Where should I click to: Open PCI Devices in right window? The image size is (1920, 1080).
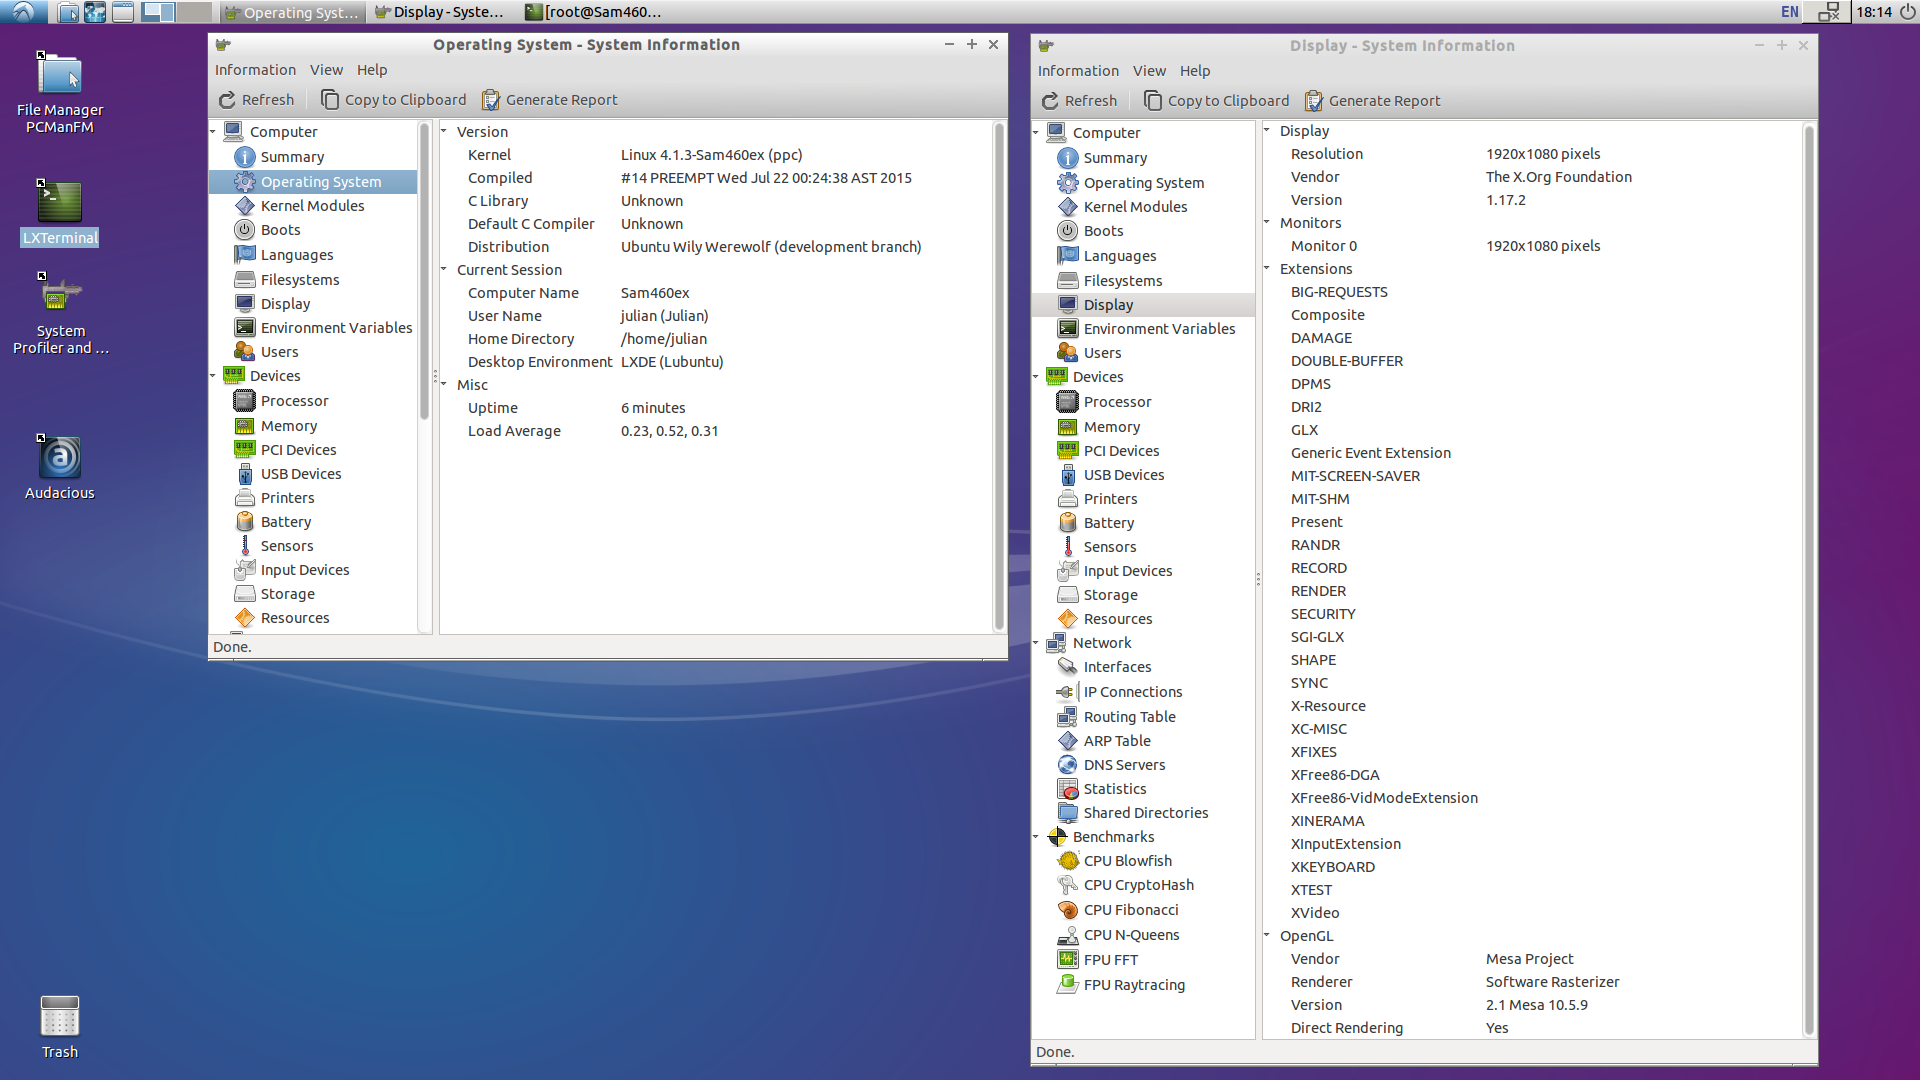pyautogui.click(x=1121, y=451)
